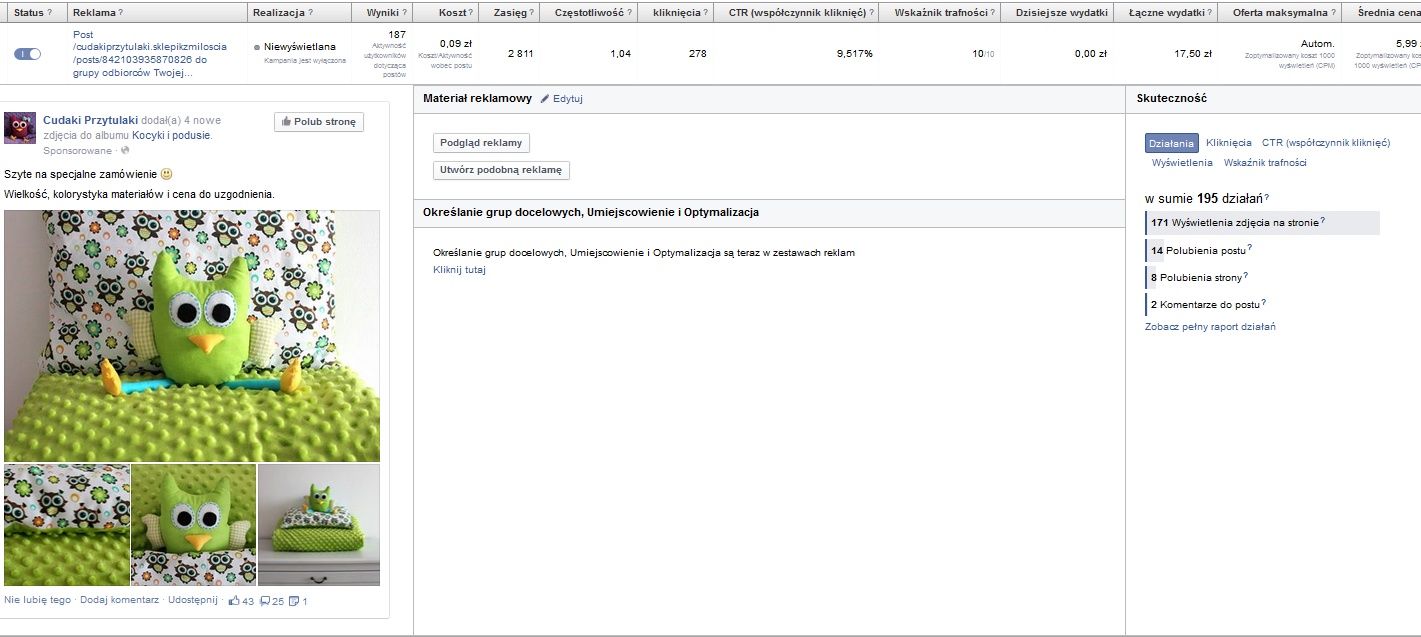
Task: Open the green owl close-up thumbnail
Action: [x=194, y=525]
